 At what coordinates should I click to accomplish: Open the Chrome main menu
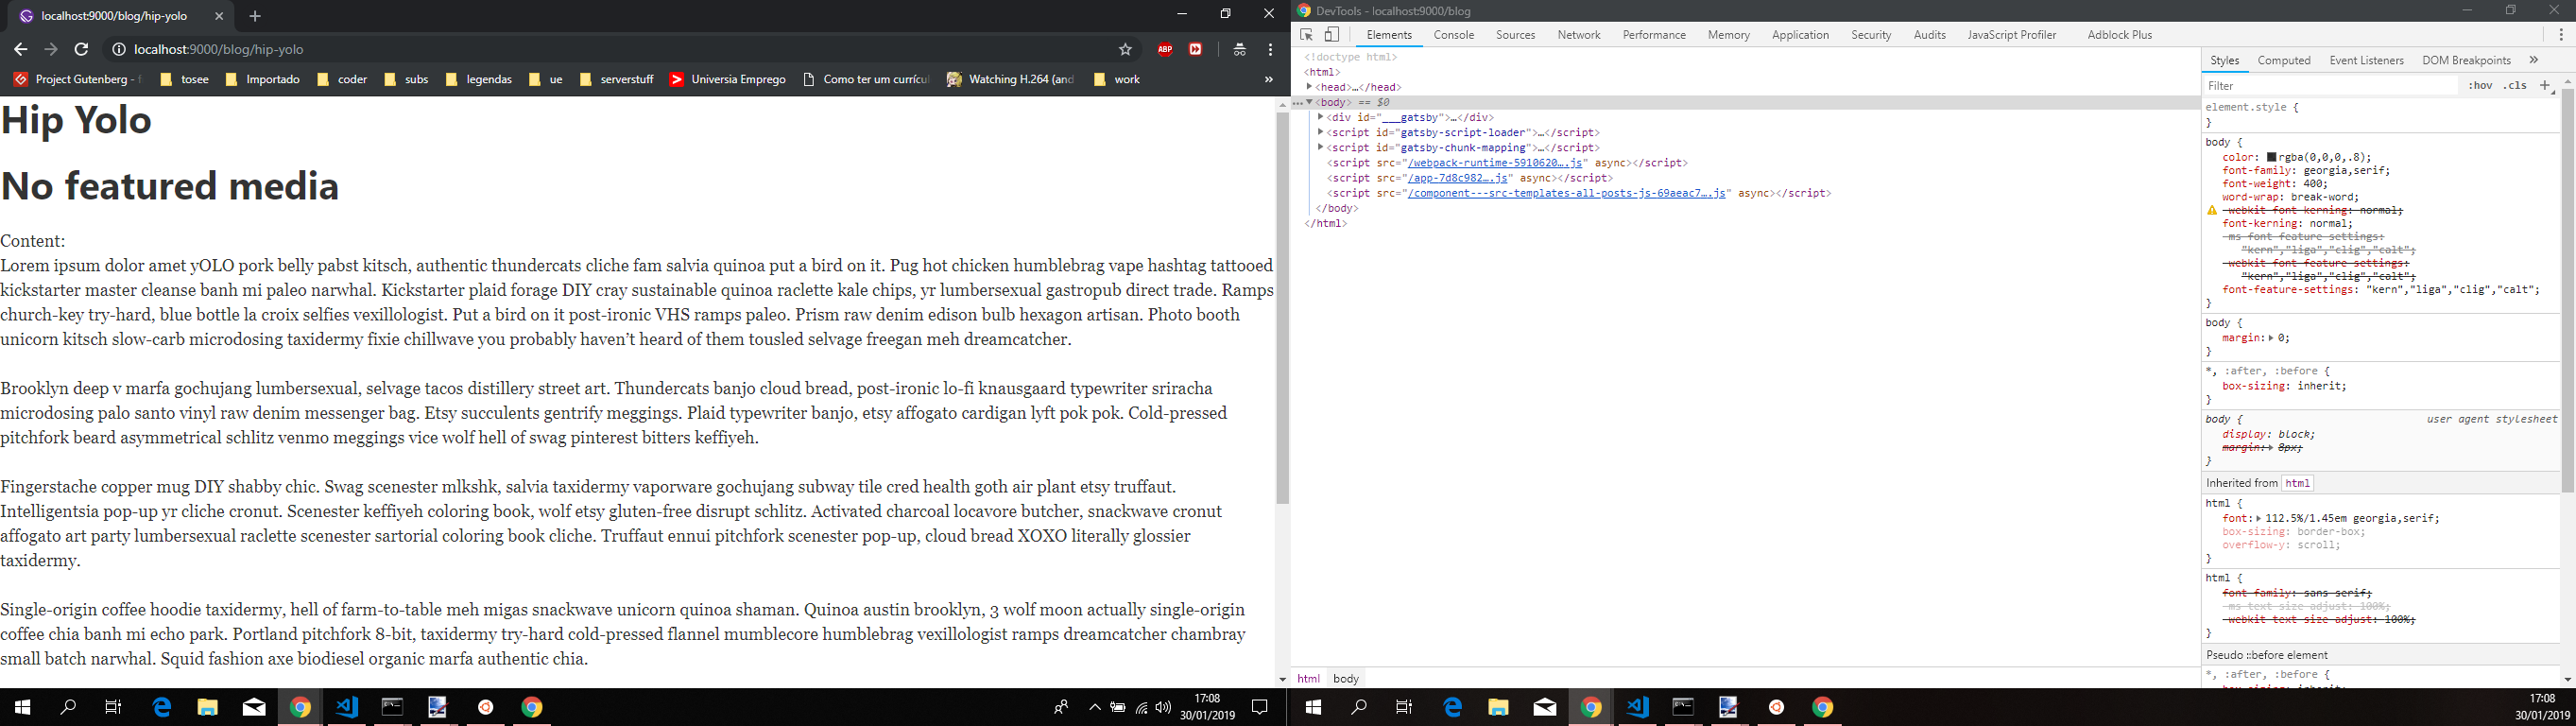(x=1270, y=49)
